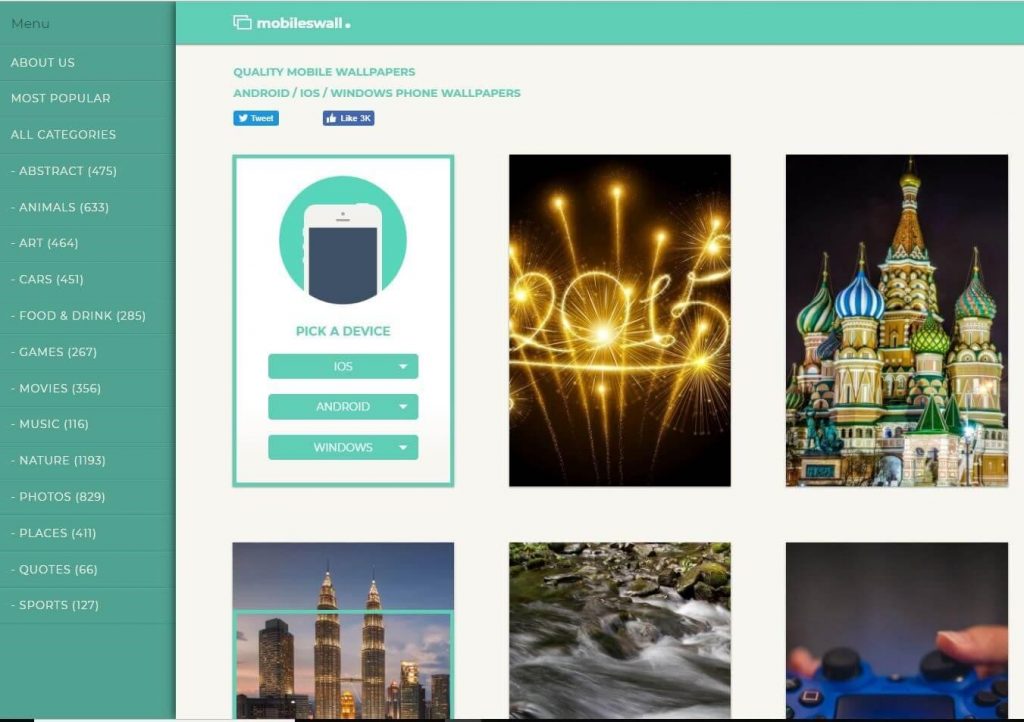The height and width of the screenshot is (722, 1024).
Task: Open the IOS device dropdown
Action: (x=343, y=366)
